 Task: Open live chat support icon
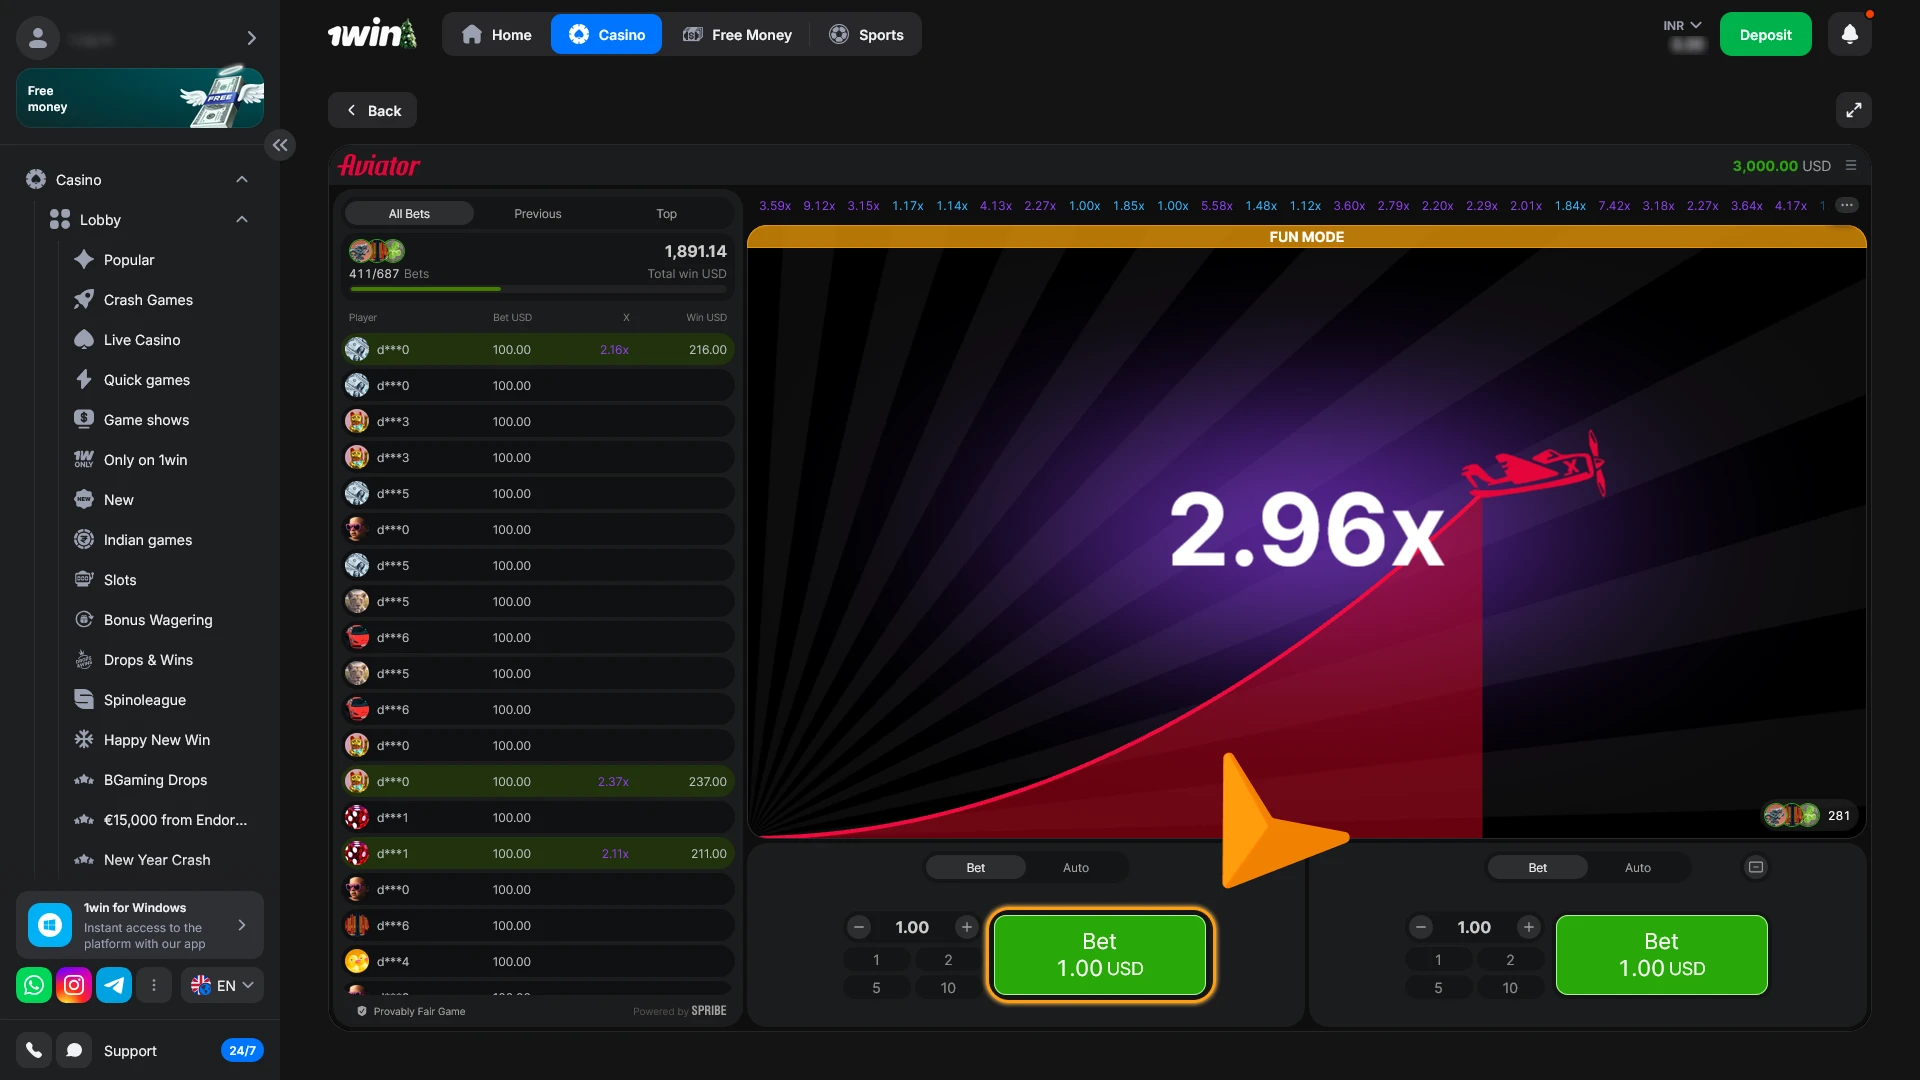click(x=73, y=1050)
